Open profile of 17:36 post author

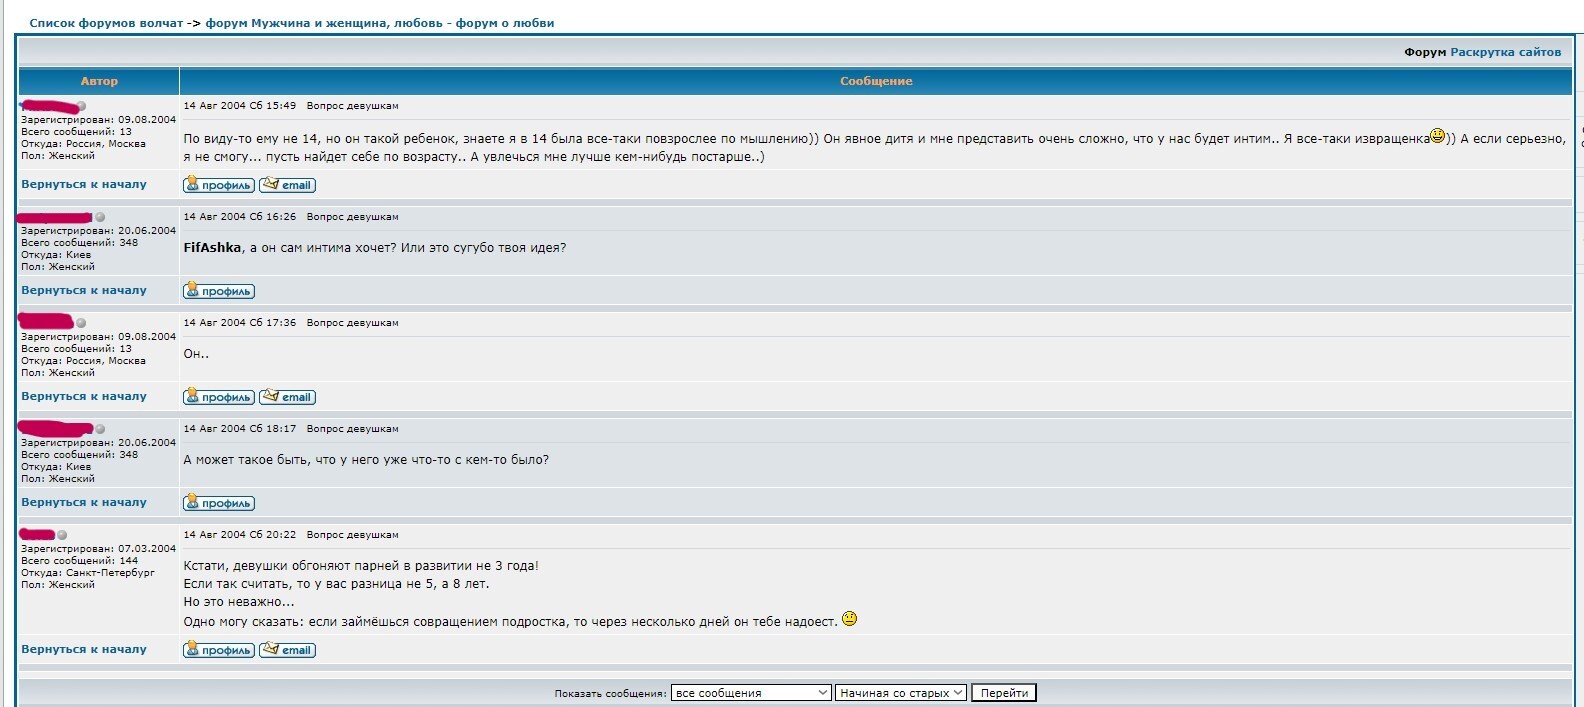219,397
